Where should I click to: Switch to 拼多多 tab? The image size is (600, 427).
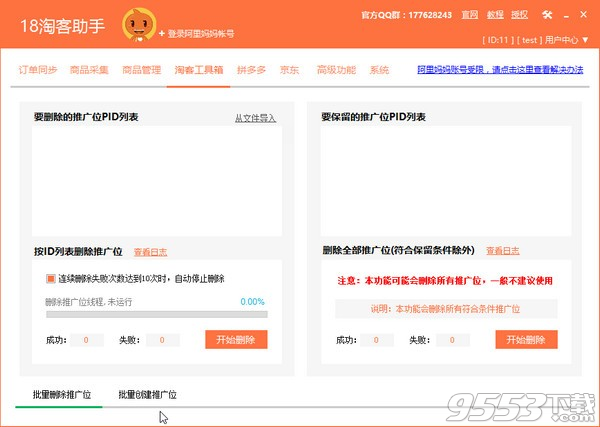tap(251, 70)
